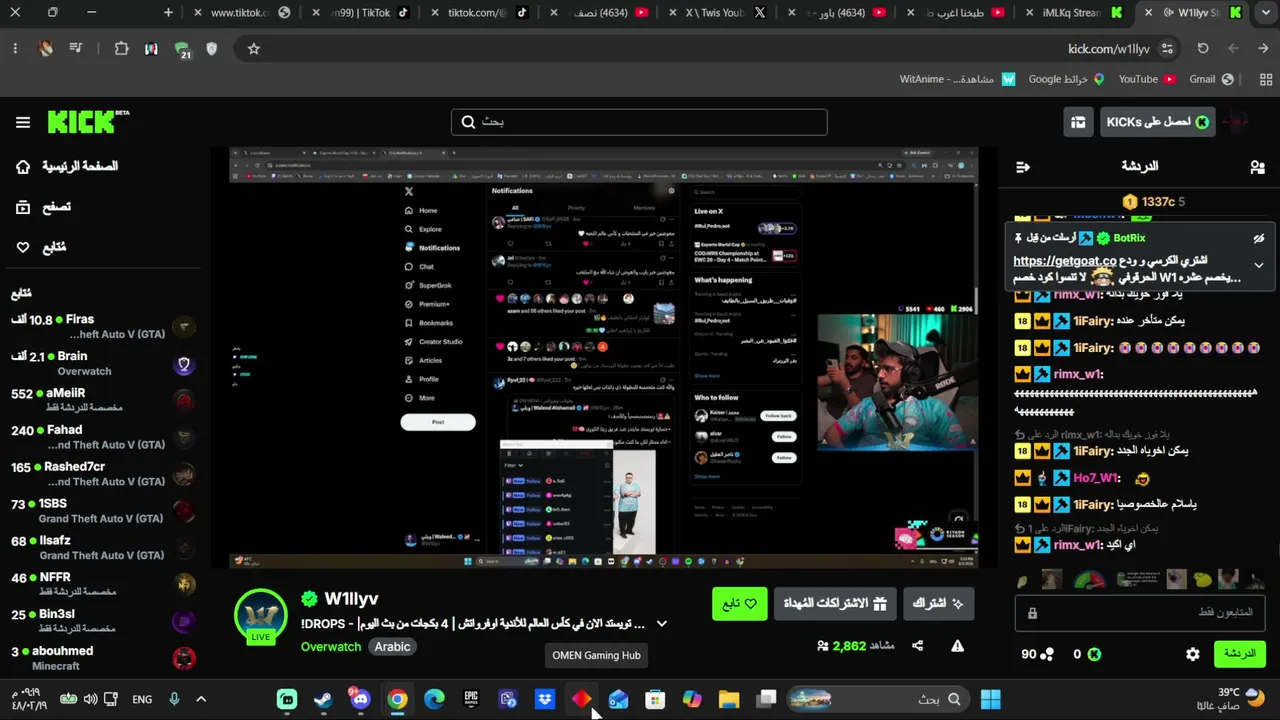The width and height of the screenshot is (1280, 720).
Task: Focus the Kick search field
Action: (x=639, y=122)
